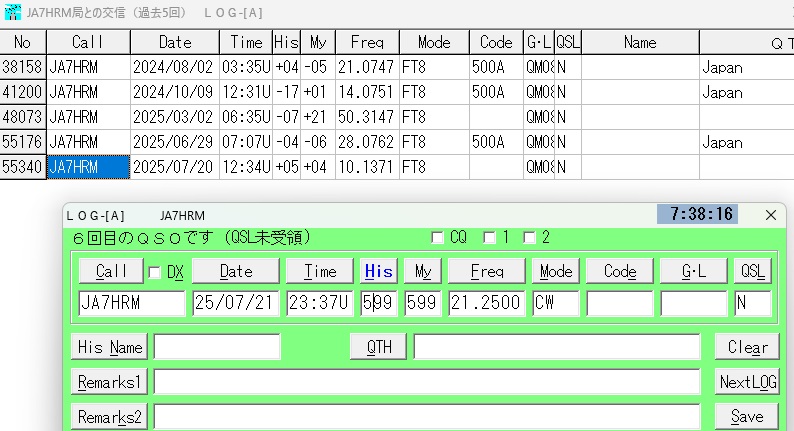This screenshot has height=431, width=794.
Task: Select the highlighted JA7HRM cell in row 55340
Action: coord(88,167)
